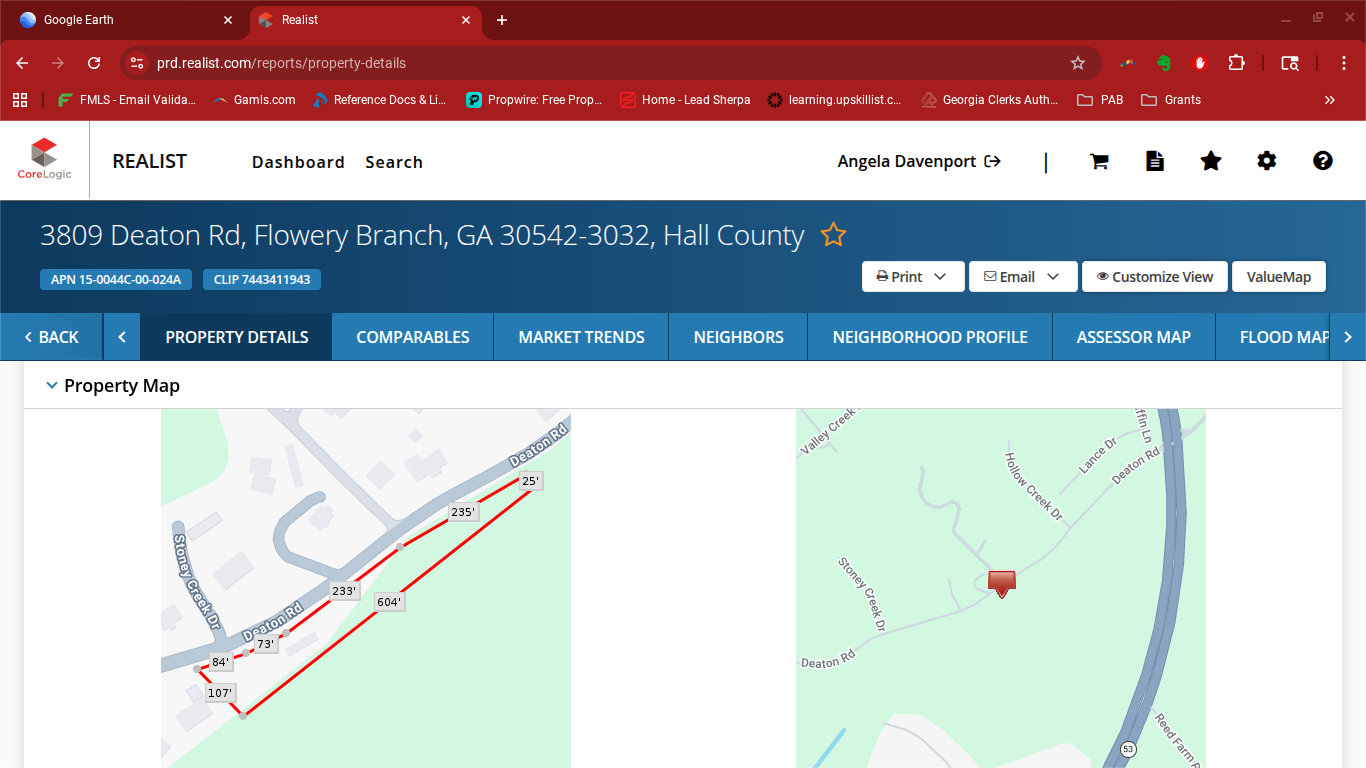Open the Gamls.com bookmark

point(254,100)
